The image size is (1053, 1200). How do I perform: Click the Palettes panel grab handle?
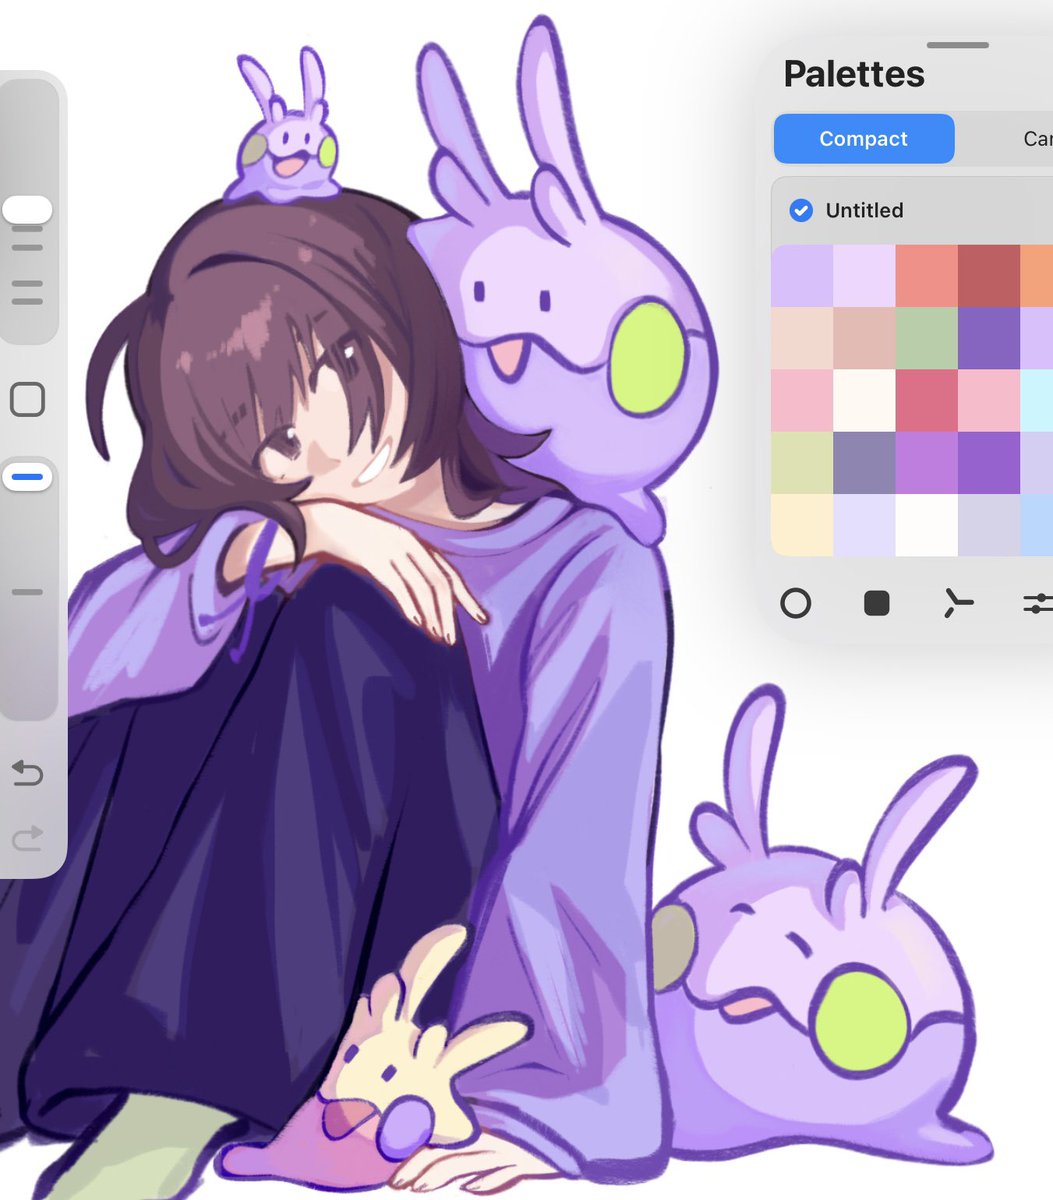958,45
